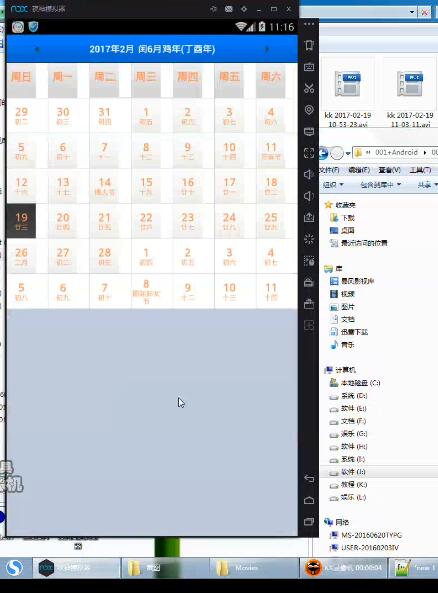438x593 pixels.
Task: Open 文件(F) menu in Explorer
Action: coord(329,170)
